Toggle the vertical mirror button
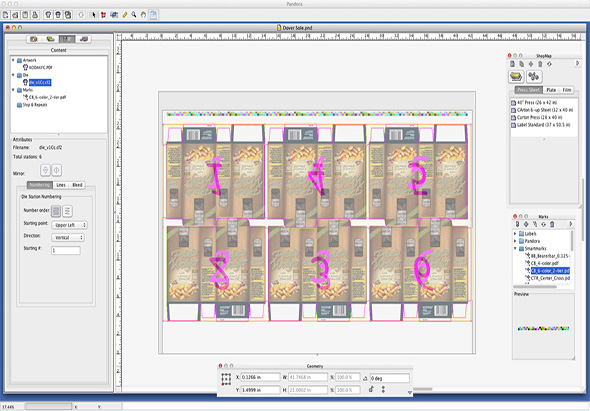Image resolution: width=590 pixels, height=411 pixels. pos(46,170)
